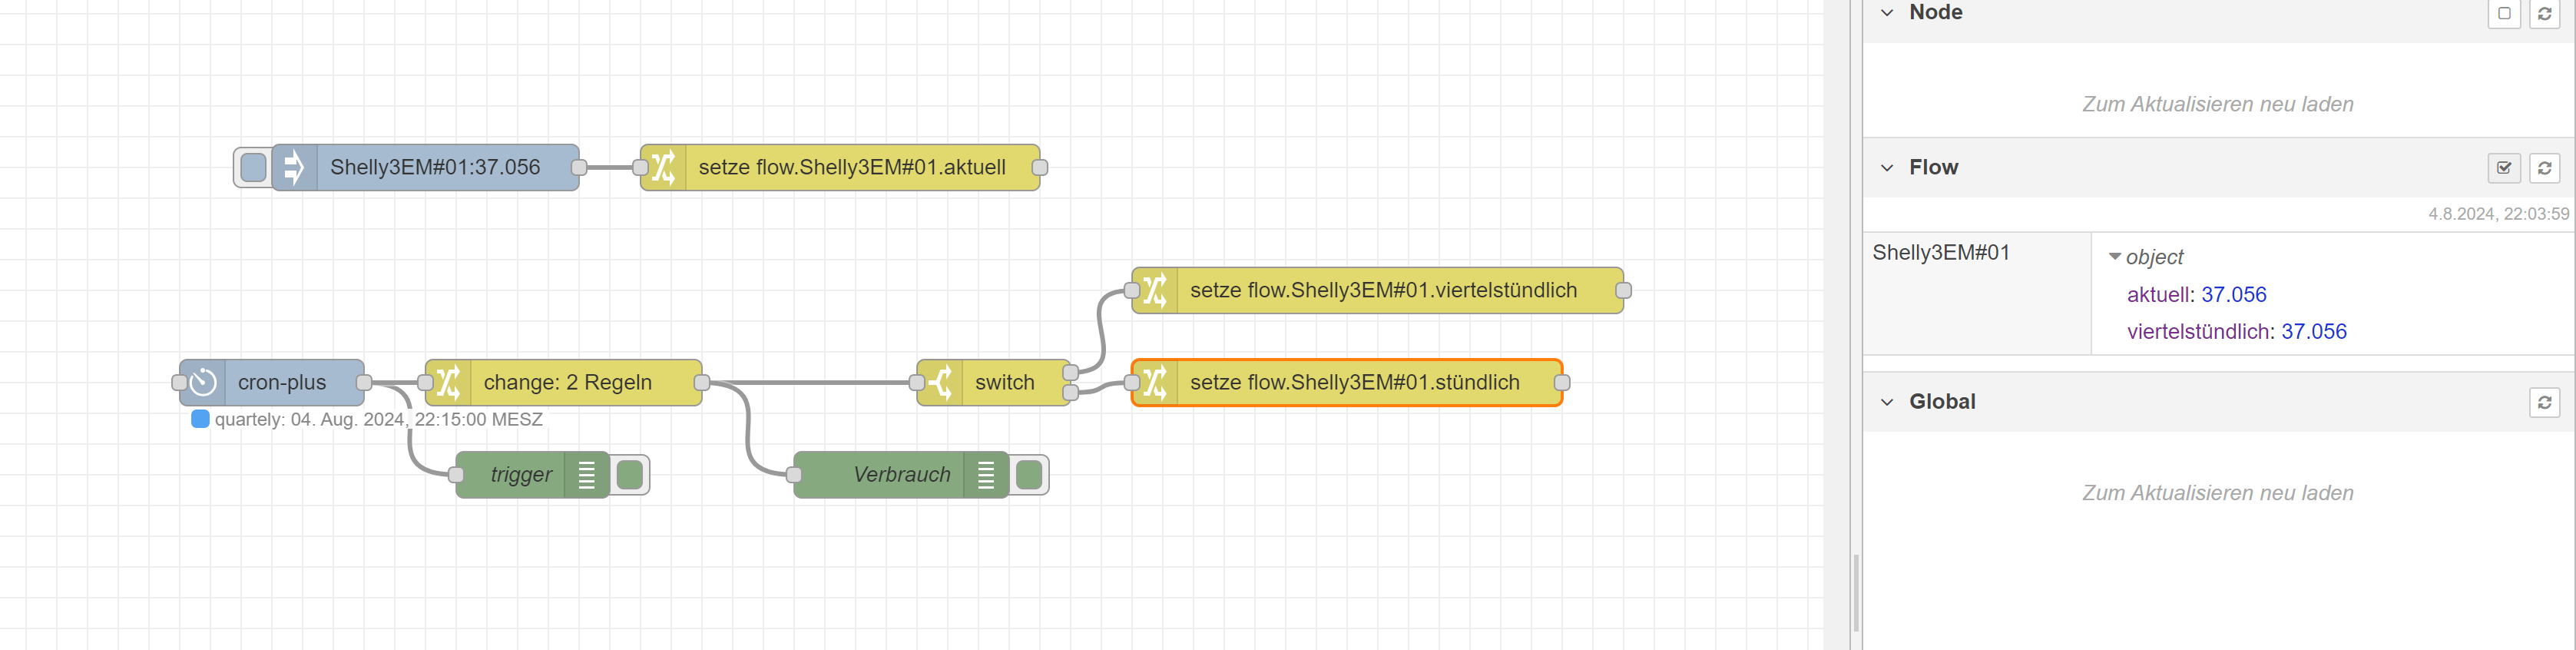
Task: Click input port of the switch node
Action: pyautogui.click(x=917, y=382)
